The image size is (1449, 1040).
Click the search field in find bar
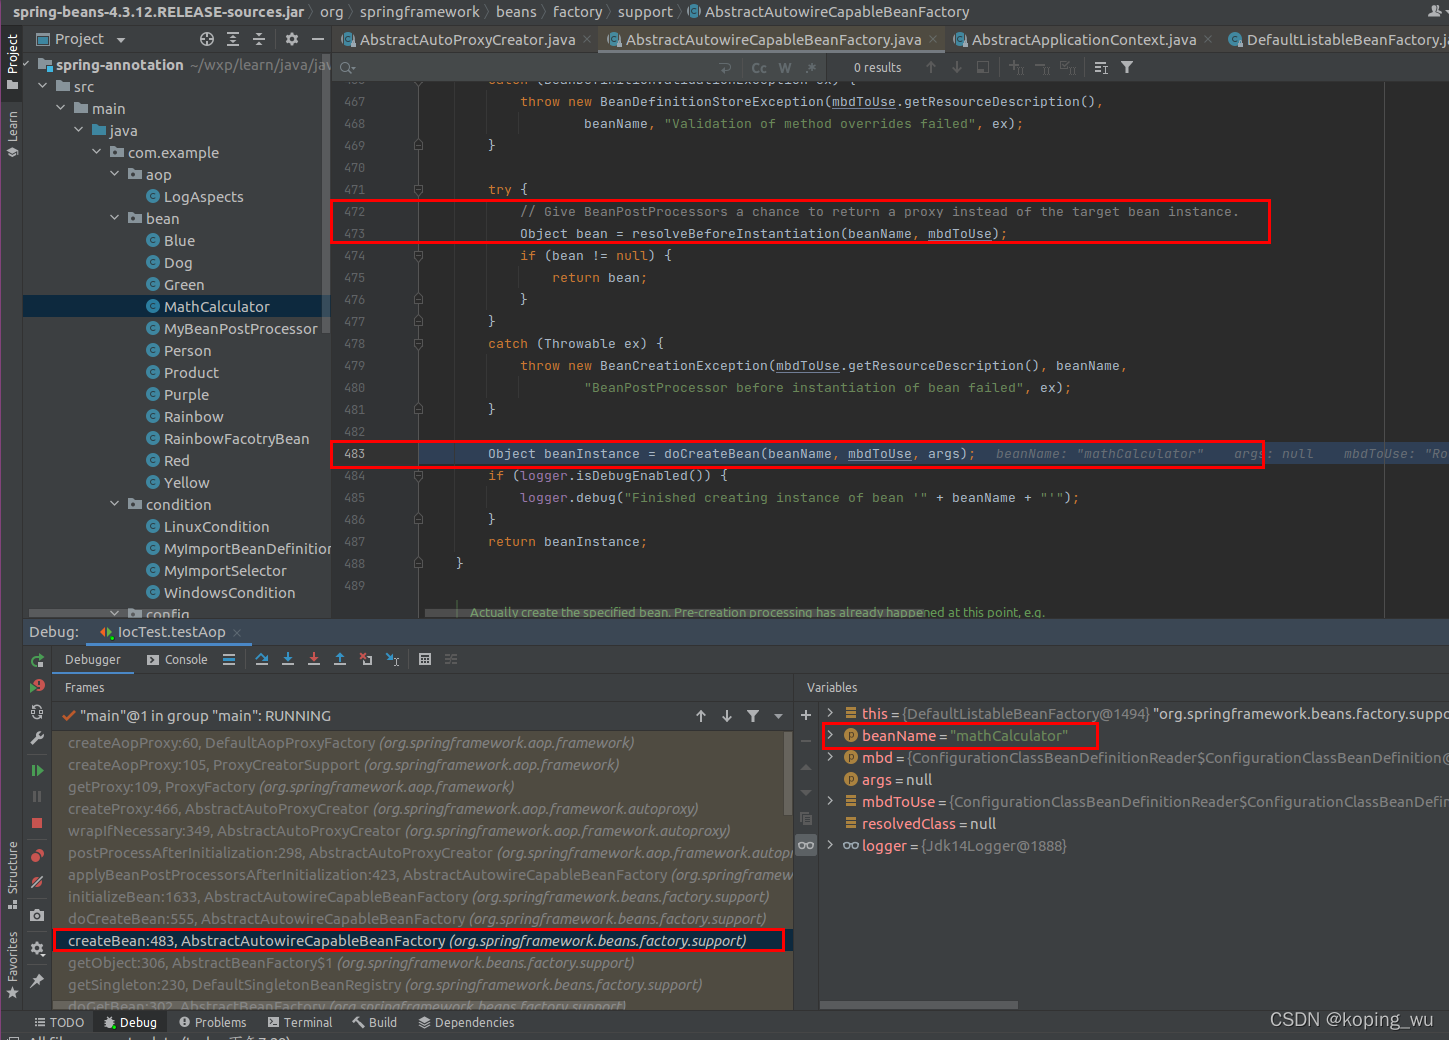535,68
